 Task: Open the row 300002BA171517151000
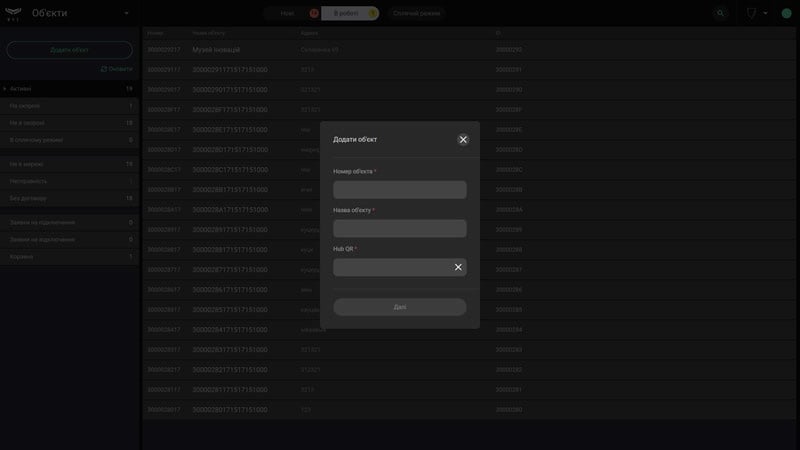[469, 210]
